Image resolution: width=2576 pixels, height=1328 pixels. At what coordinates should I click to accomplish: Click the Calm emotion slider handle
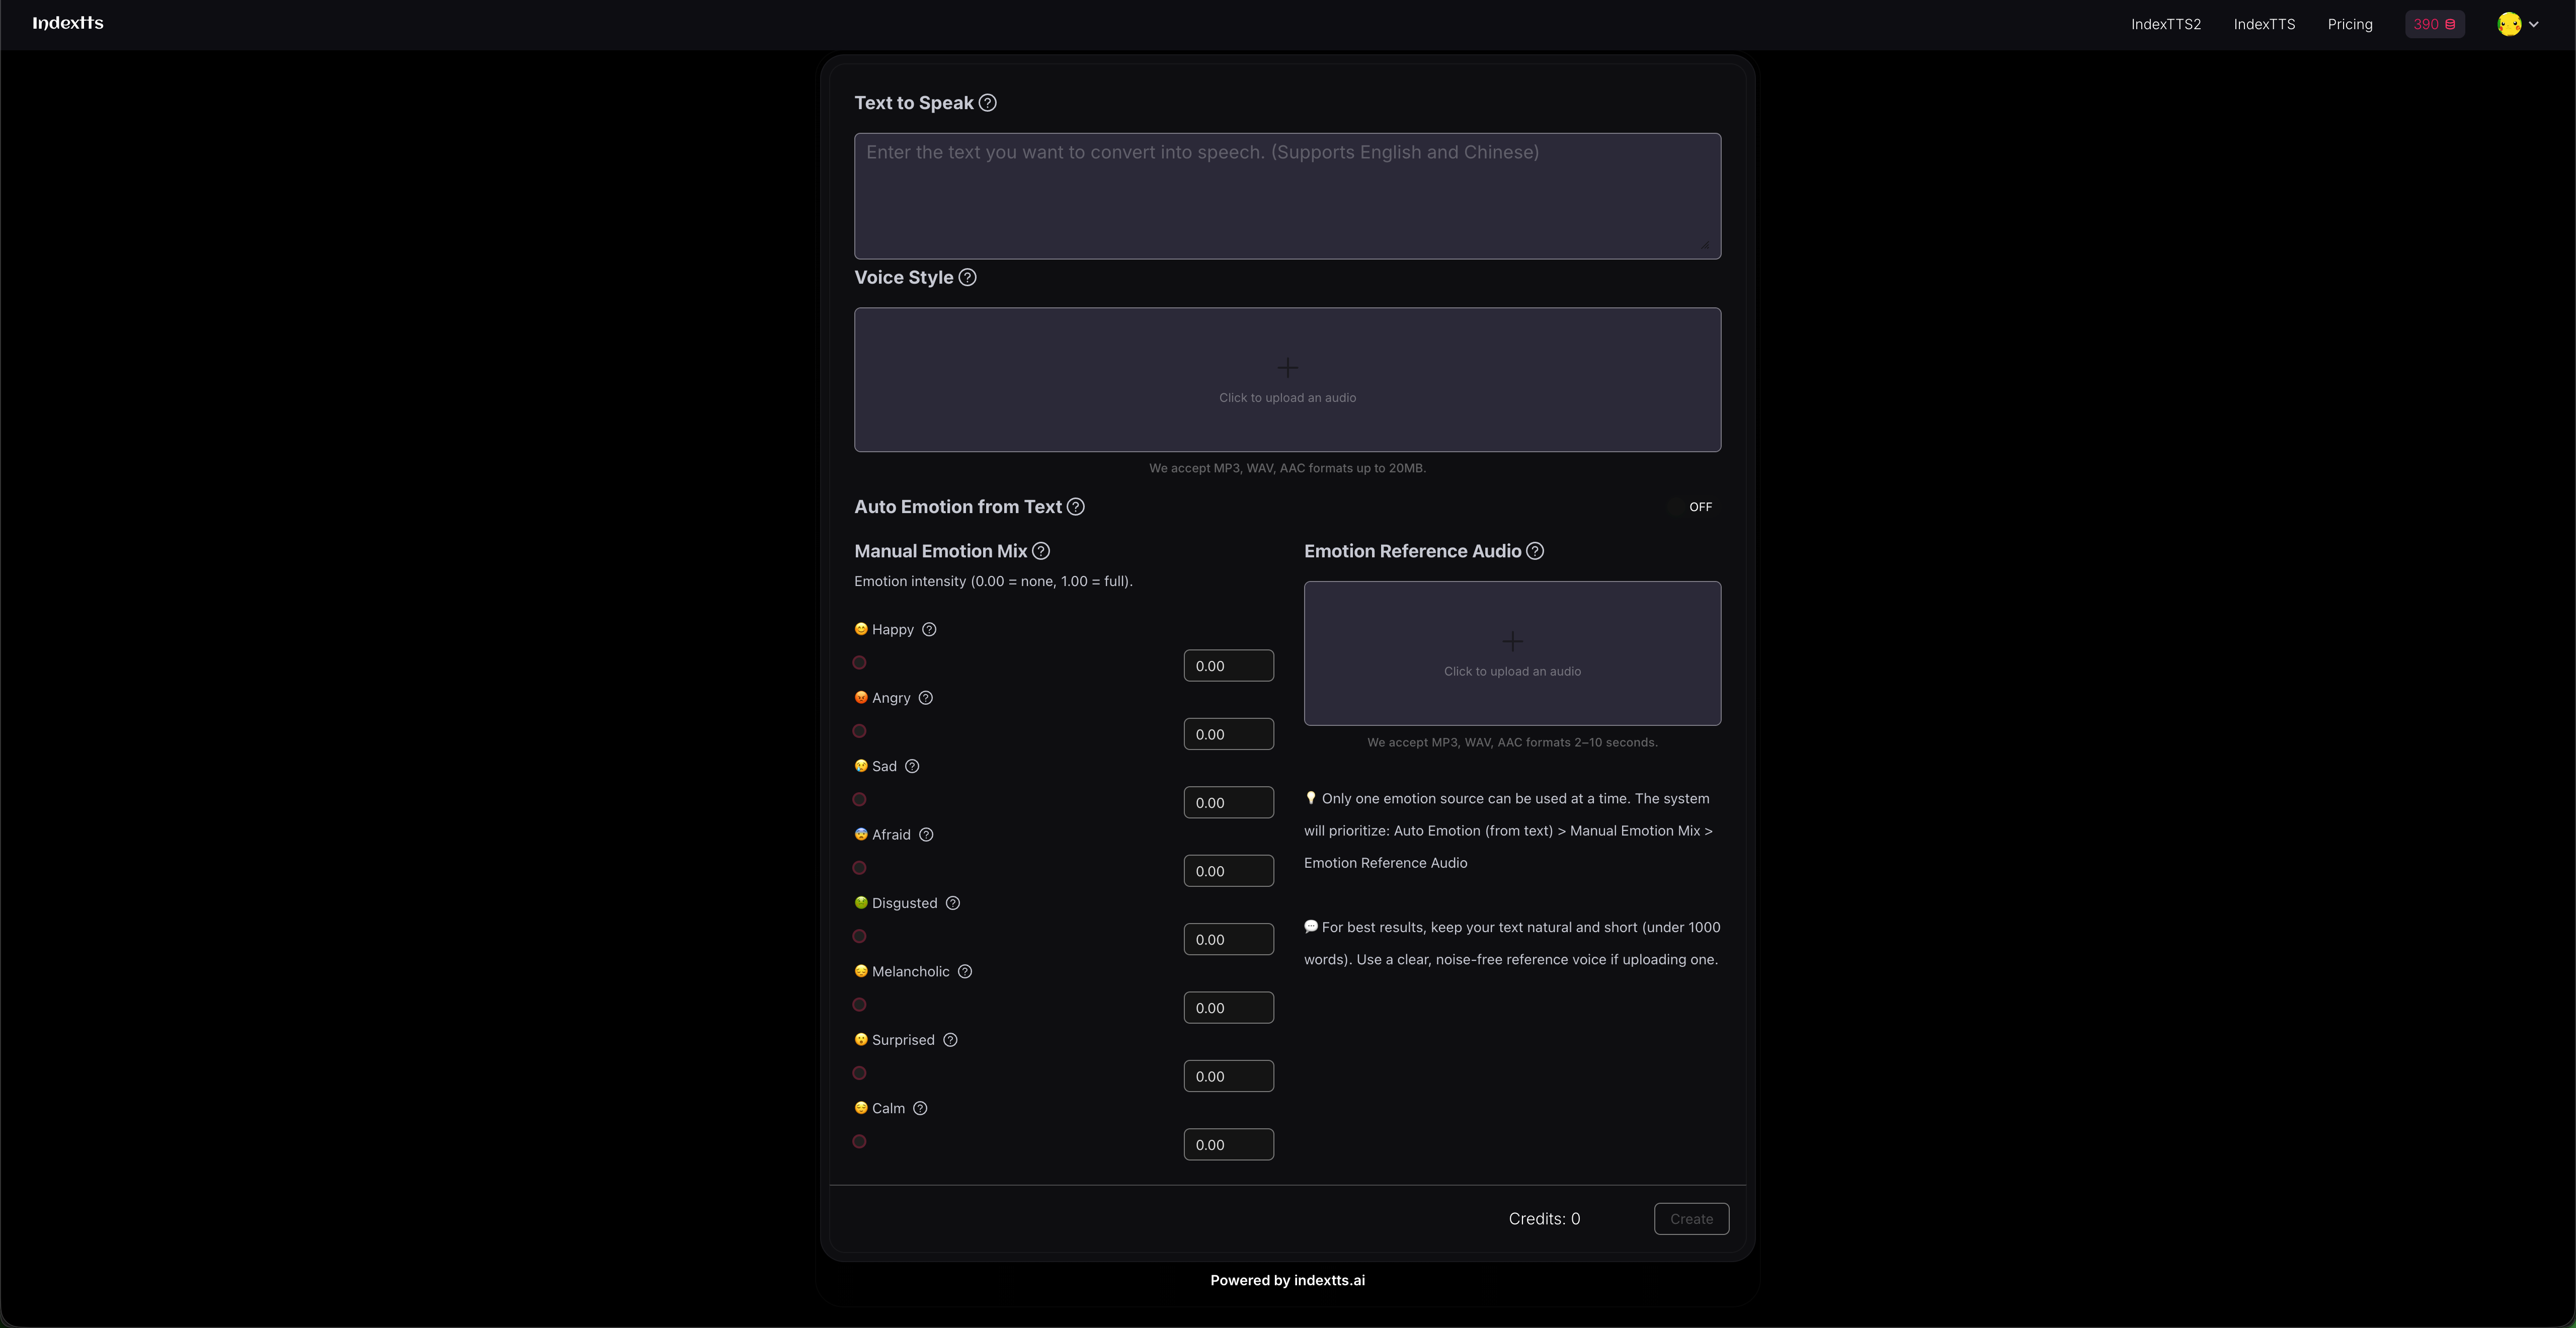click(859, 1142)
